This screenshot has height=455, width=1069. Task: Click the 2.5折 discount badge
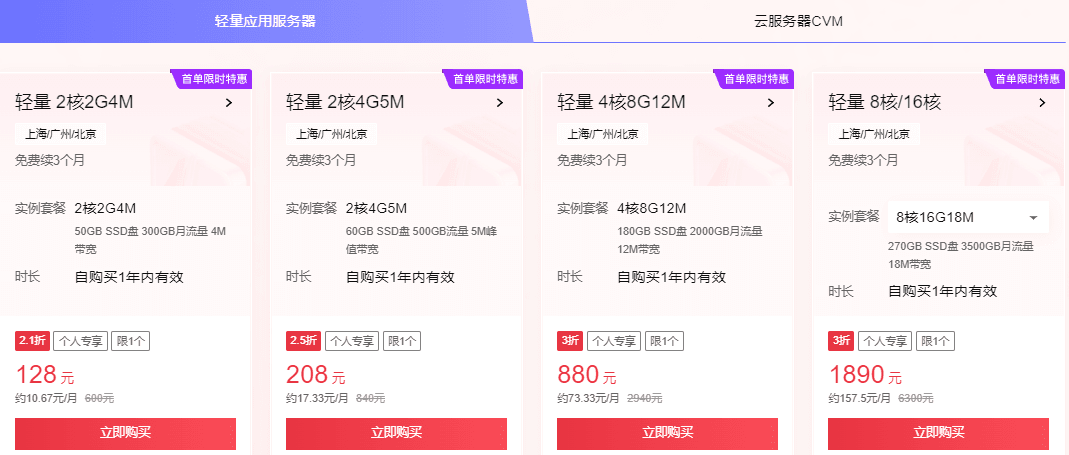(x=302, y=341)
